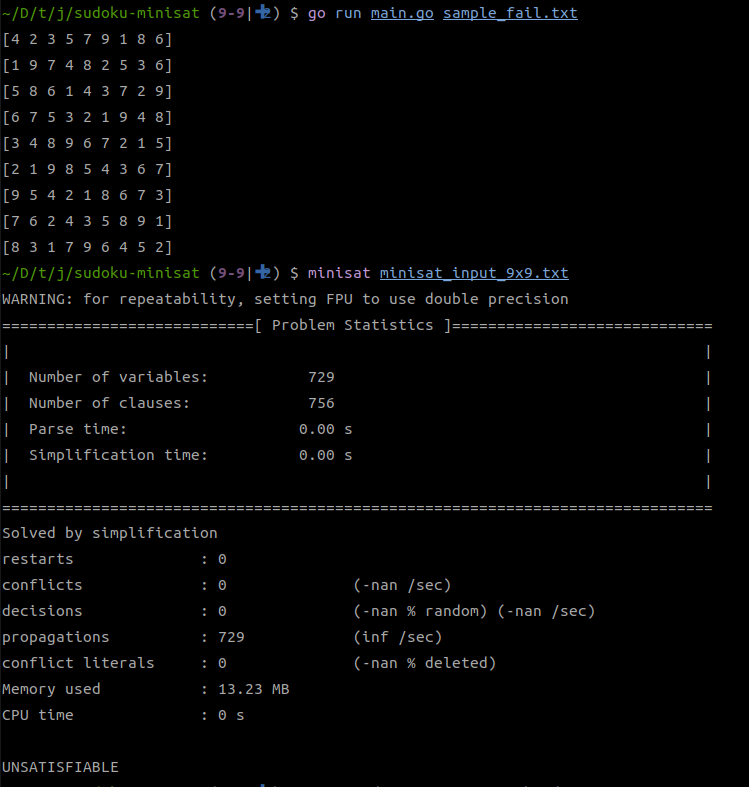Screen dimensions: 749x787
Task: Click the sudoku row [9 5 4 2 1 8 6 7 3]
Action: tap(87, 195)
